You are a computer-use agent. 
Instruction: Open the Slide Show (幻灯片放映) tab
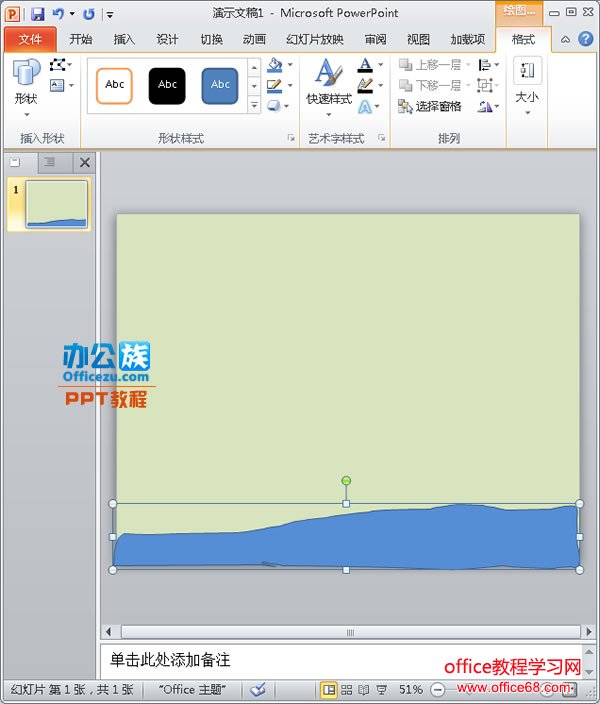[315, 40]
